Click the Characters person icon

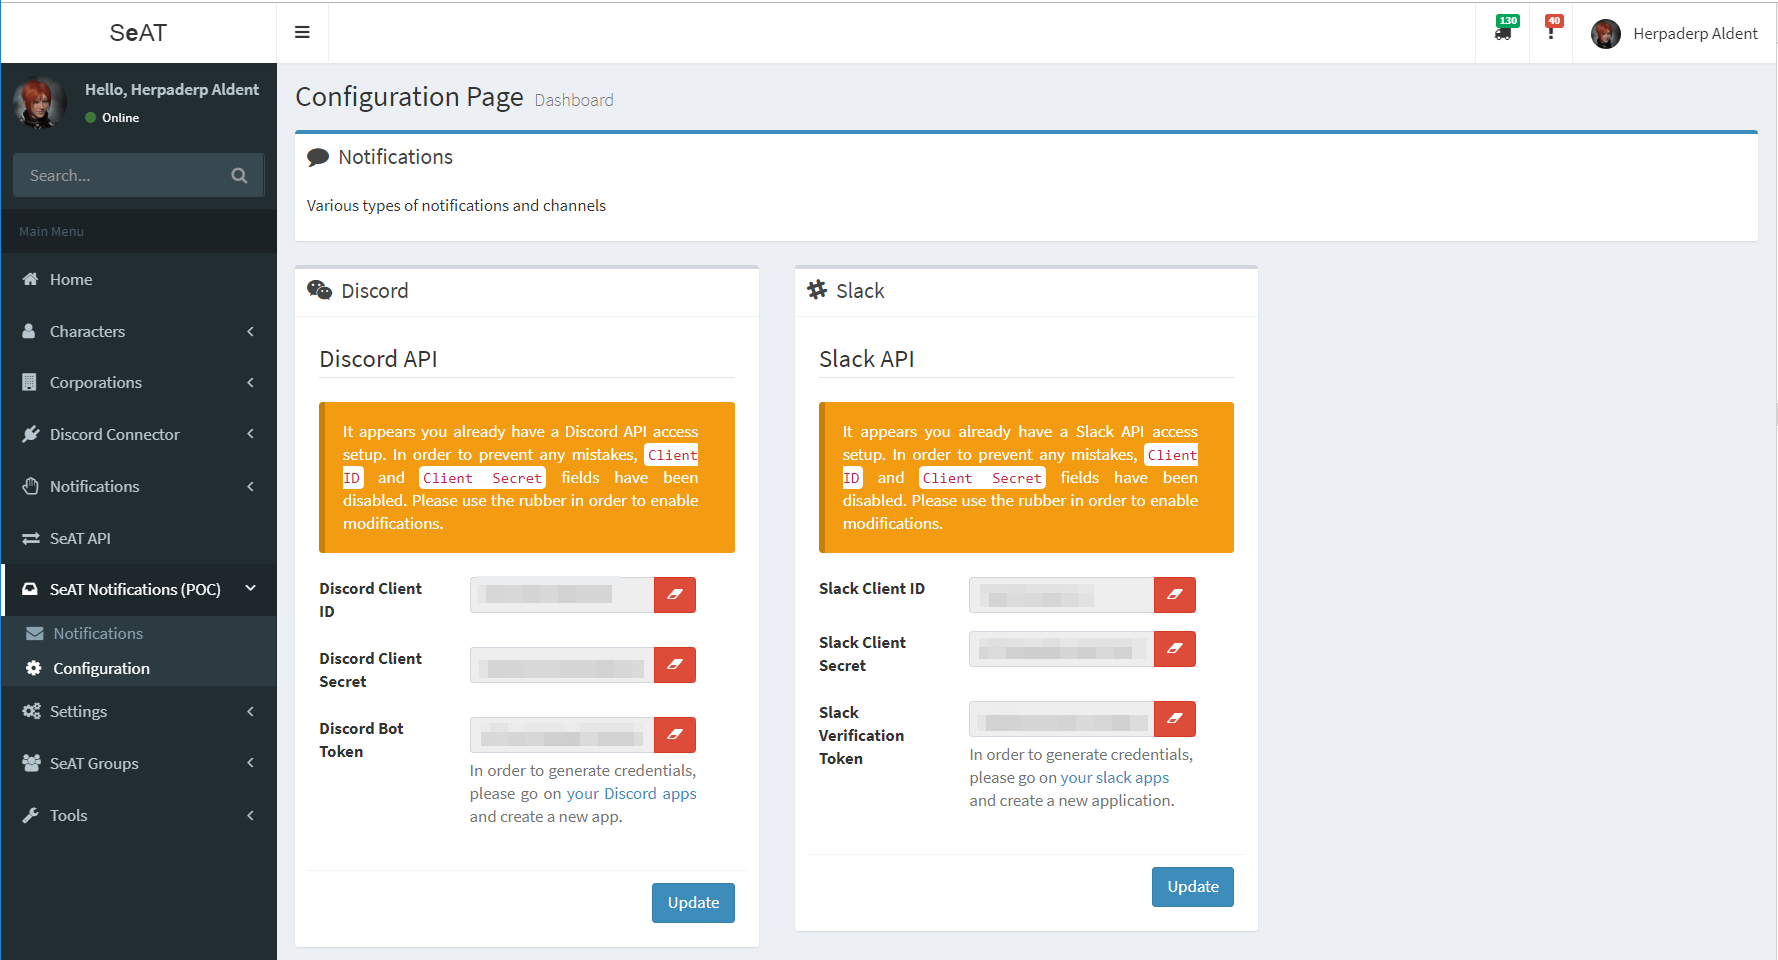(29, 331)
